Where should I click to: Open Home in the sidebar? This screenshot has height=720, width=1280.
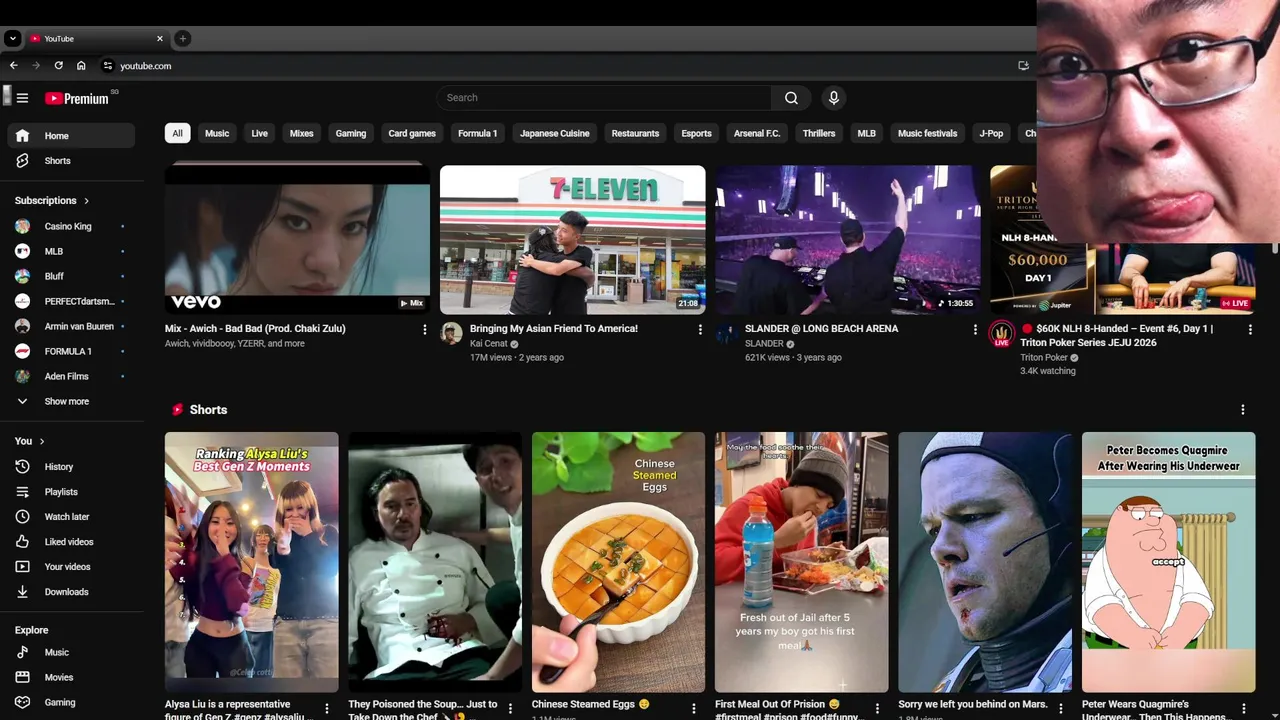click(70, 136)
